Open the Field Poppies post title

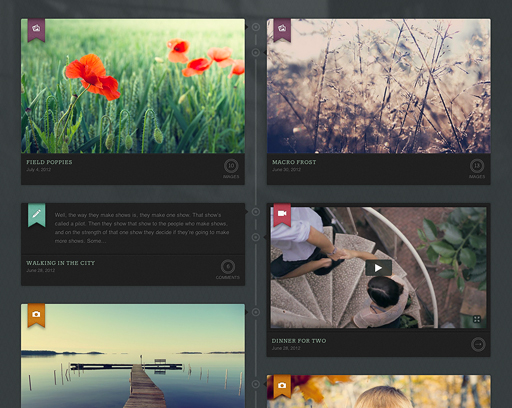49,162
